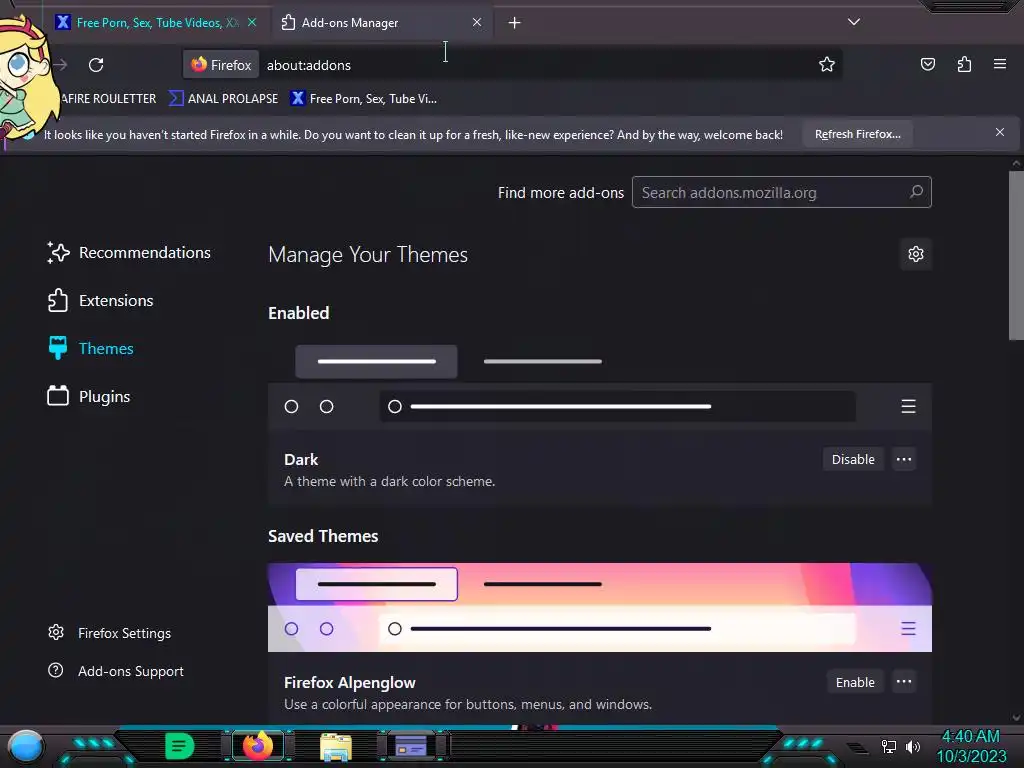Open the Extensions puzzle icon in toolbar
1024x768 pixels.
964,64
